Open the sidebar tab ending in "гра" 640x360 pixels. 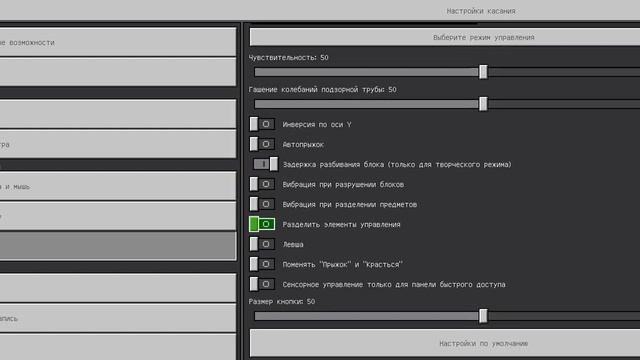point(118,144)
